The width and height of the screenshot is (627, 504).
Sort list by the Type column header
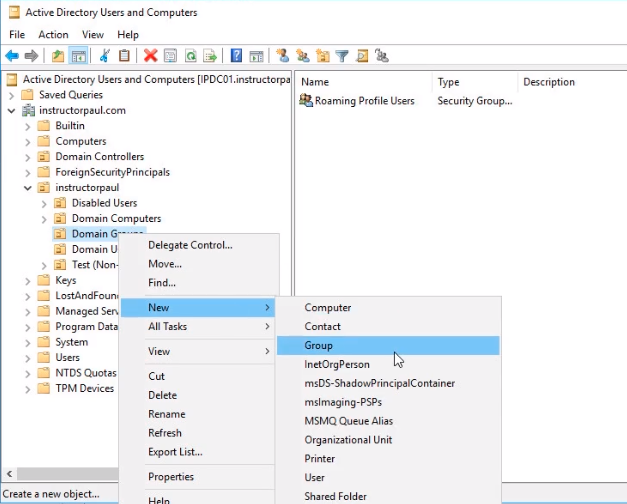tap(449, 82)
